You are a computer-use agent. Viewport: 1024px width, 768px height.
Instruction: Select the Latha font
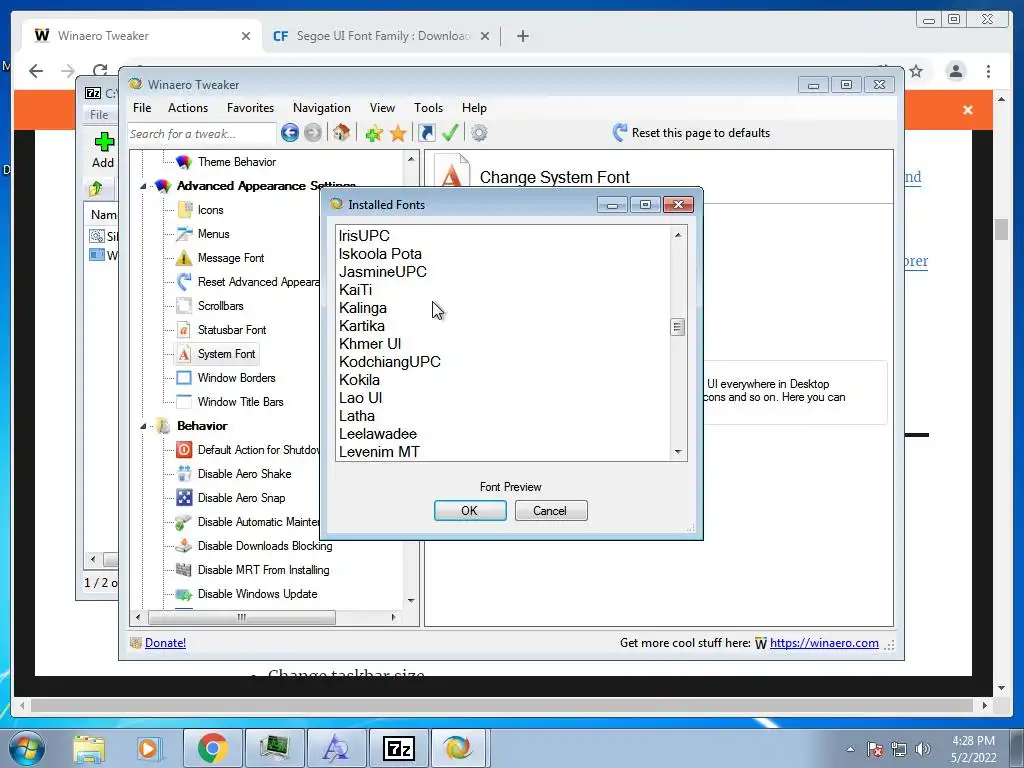503,415
